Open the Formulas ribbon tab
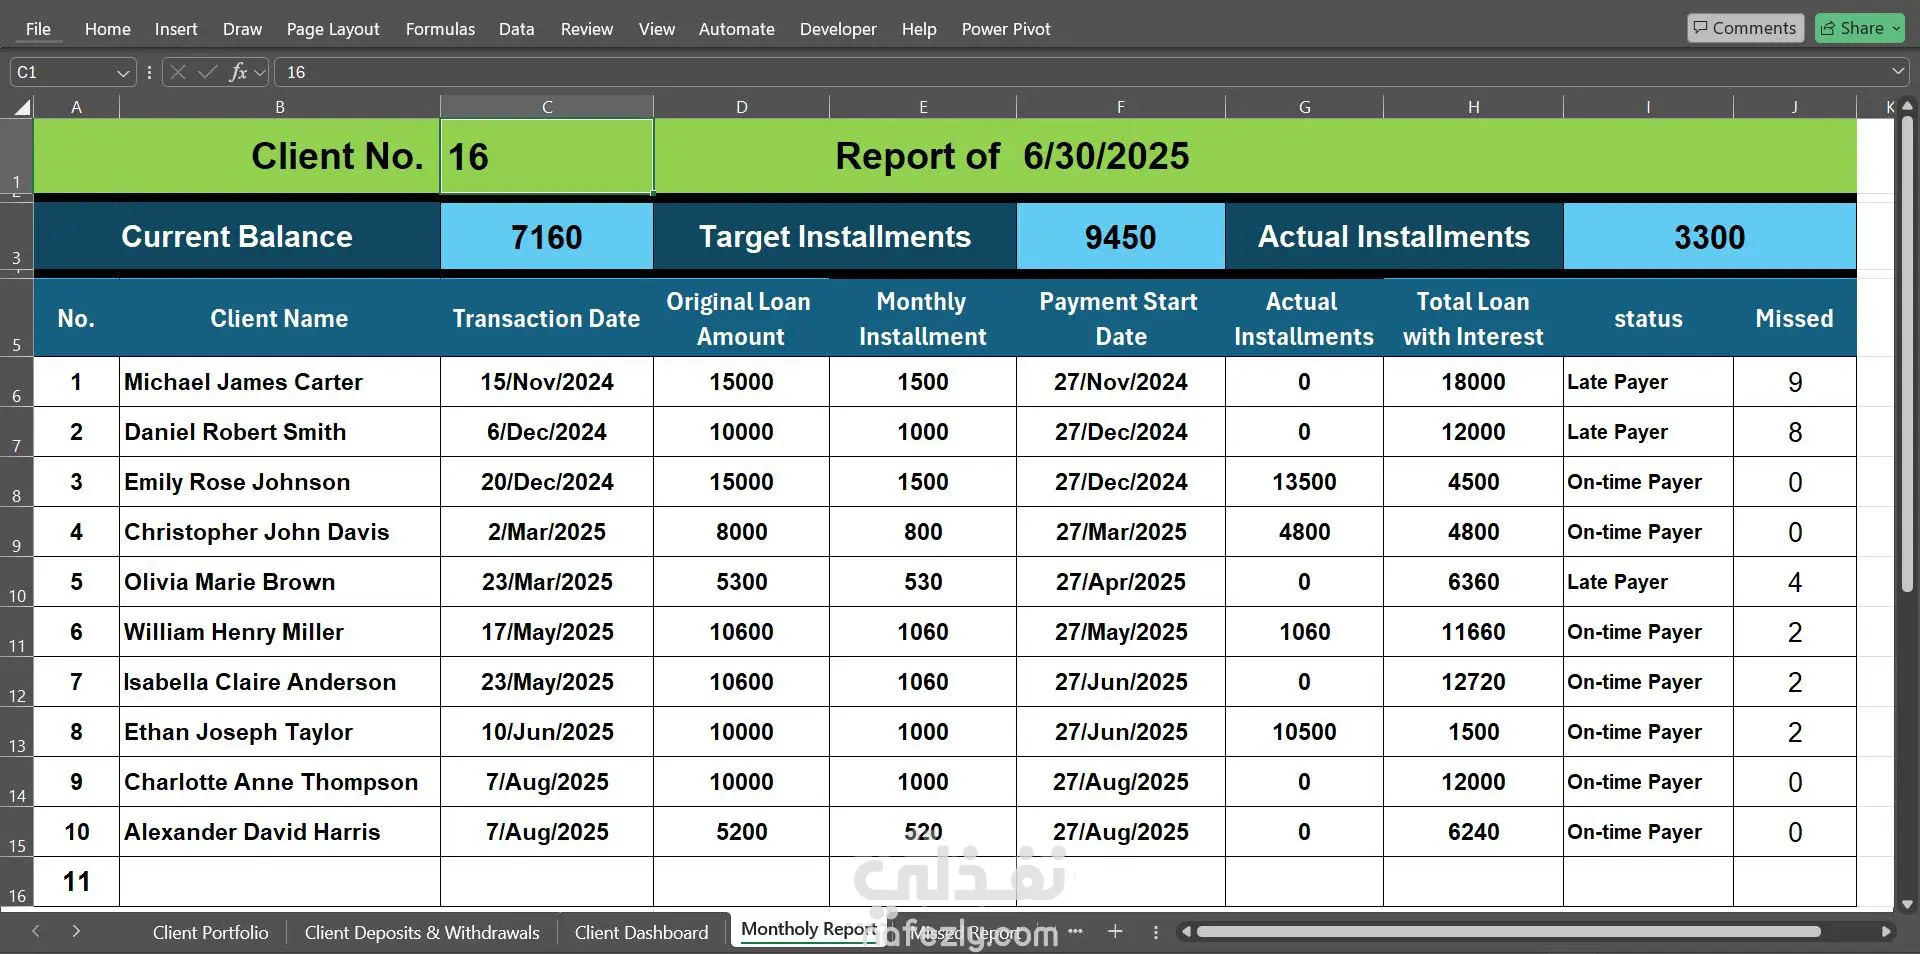The height and width of the screenshot is (954, 1920). (440, 29)
